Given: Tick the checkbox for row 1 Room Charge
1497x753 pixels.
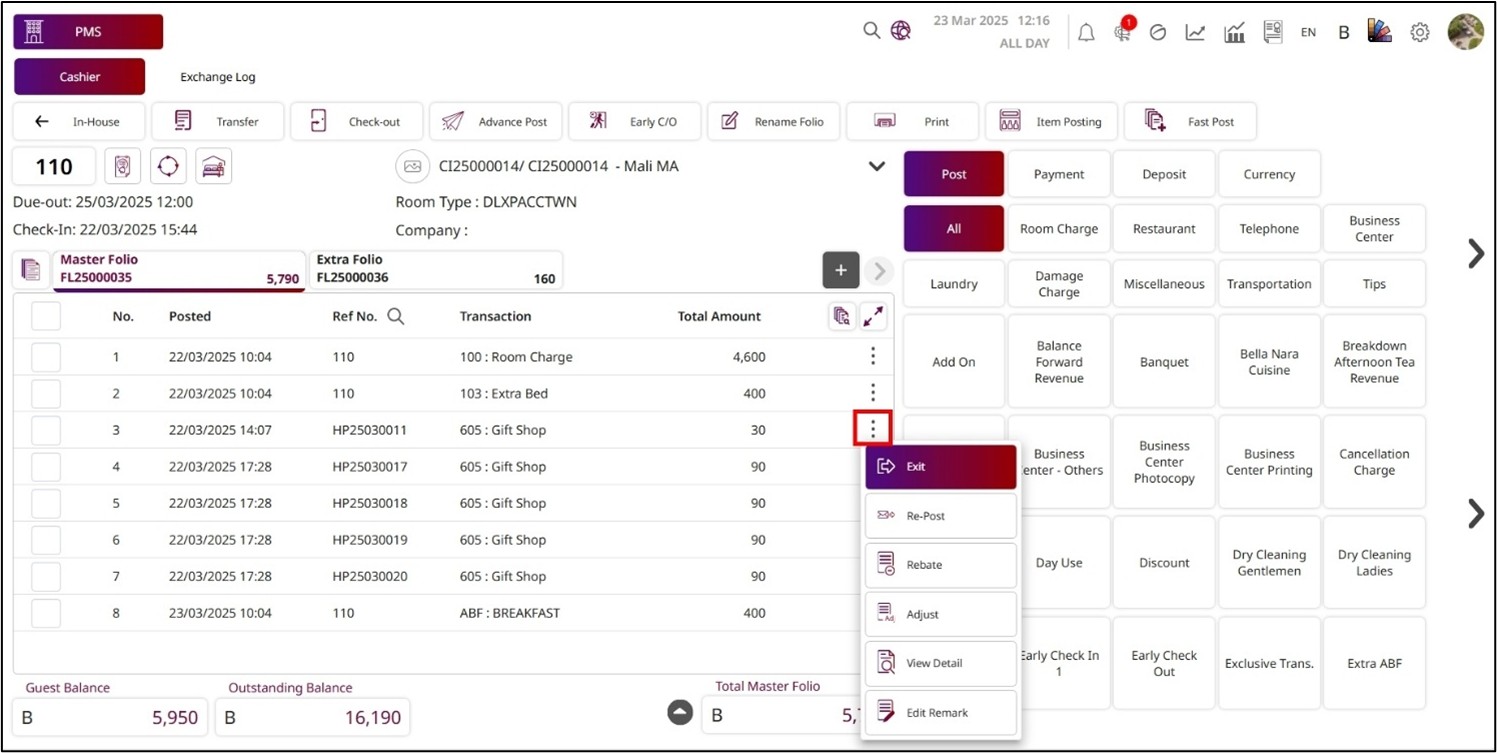Looking at the screenshot, I should [x=46, y=357].
